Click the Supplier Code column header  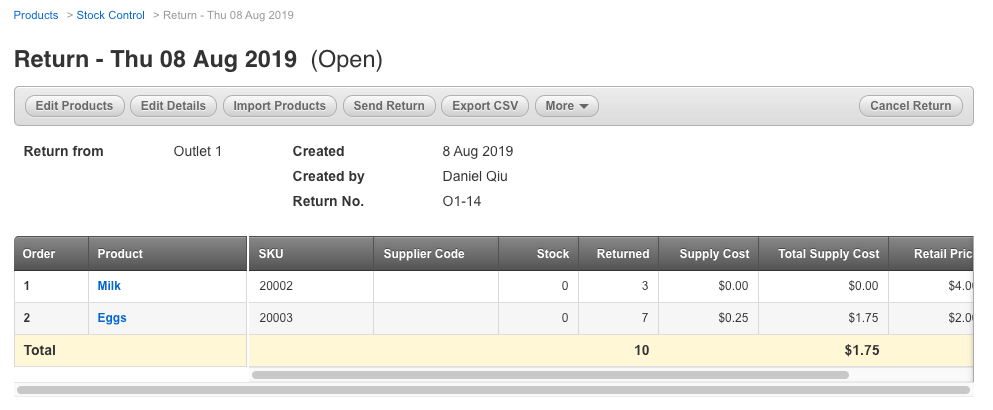(424, 254)
